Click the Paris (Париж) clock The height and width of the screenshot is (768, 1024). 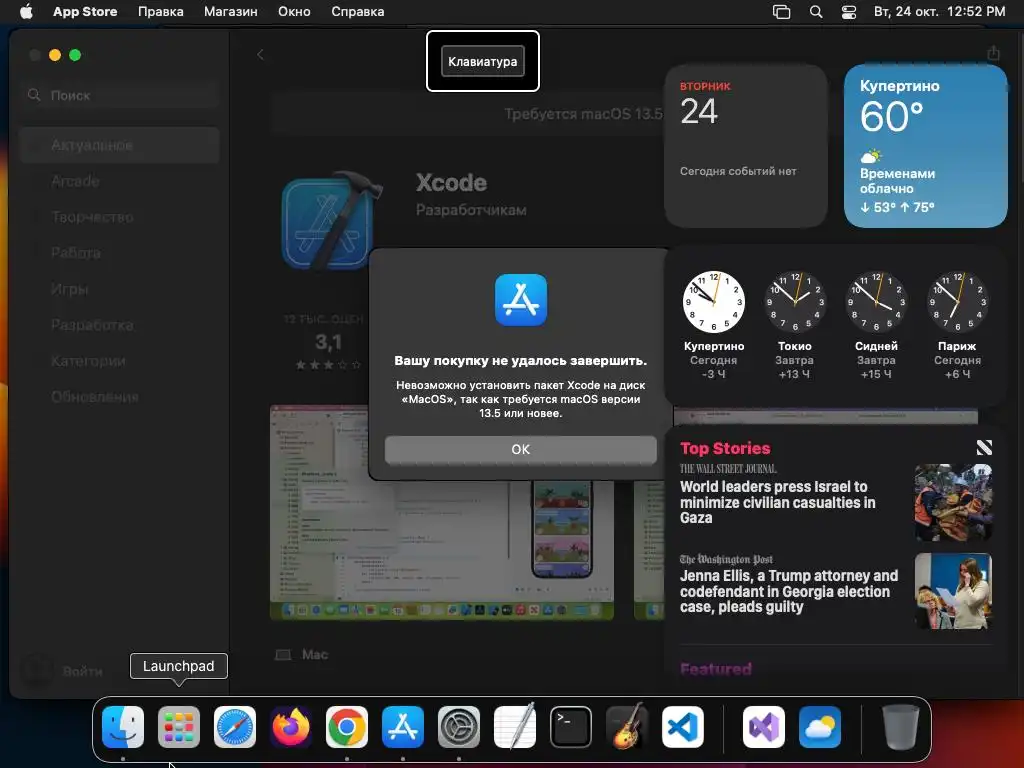coord(957,302)
